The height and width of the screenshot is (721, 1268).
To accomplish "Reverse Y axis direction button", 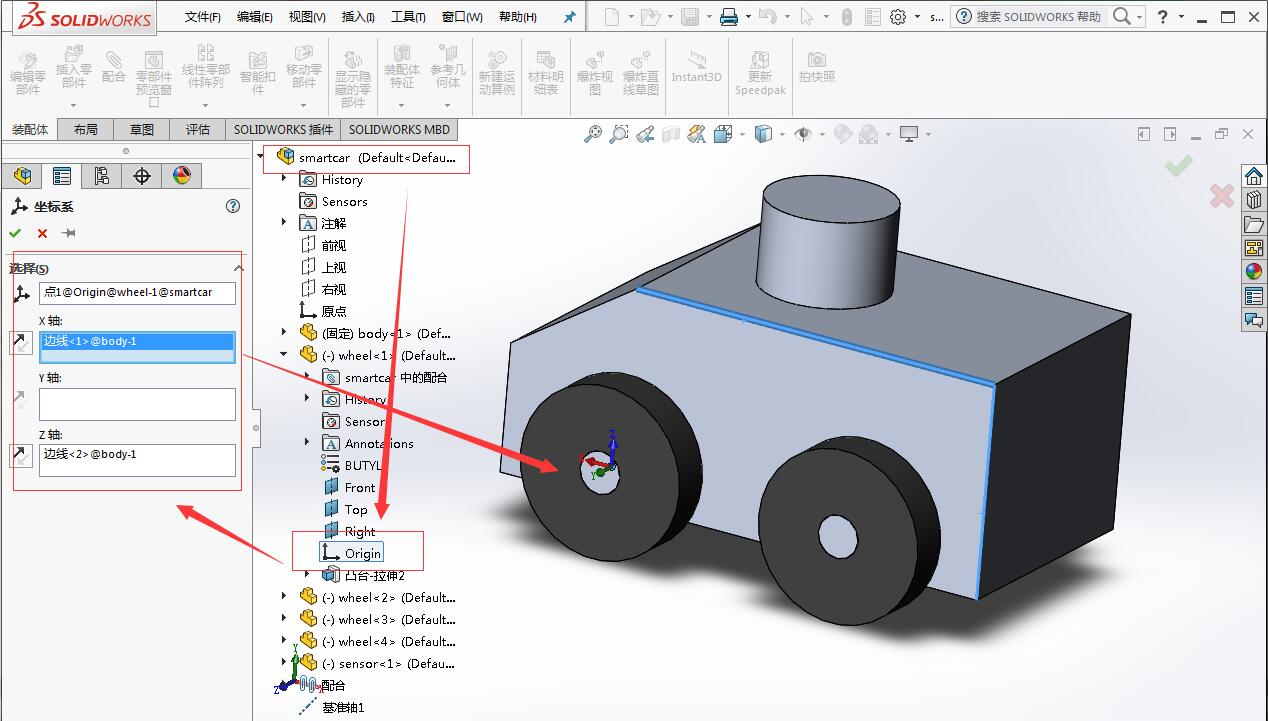I will pos(20,400).
